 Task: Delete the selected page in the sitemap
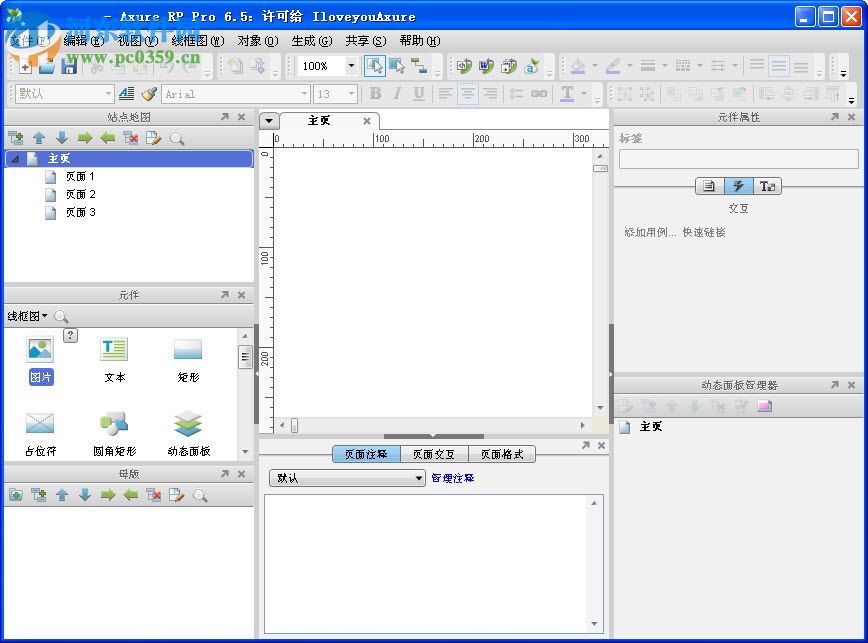click(130, 137)
